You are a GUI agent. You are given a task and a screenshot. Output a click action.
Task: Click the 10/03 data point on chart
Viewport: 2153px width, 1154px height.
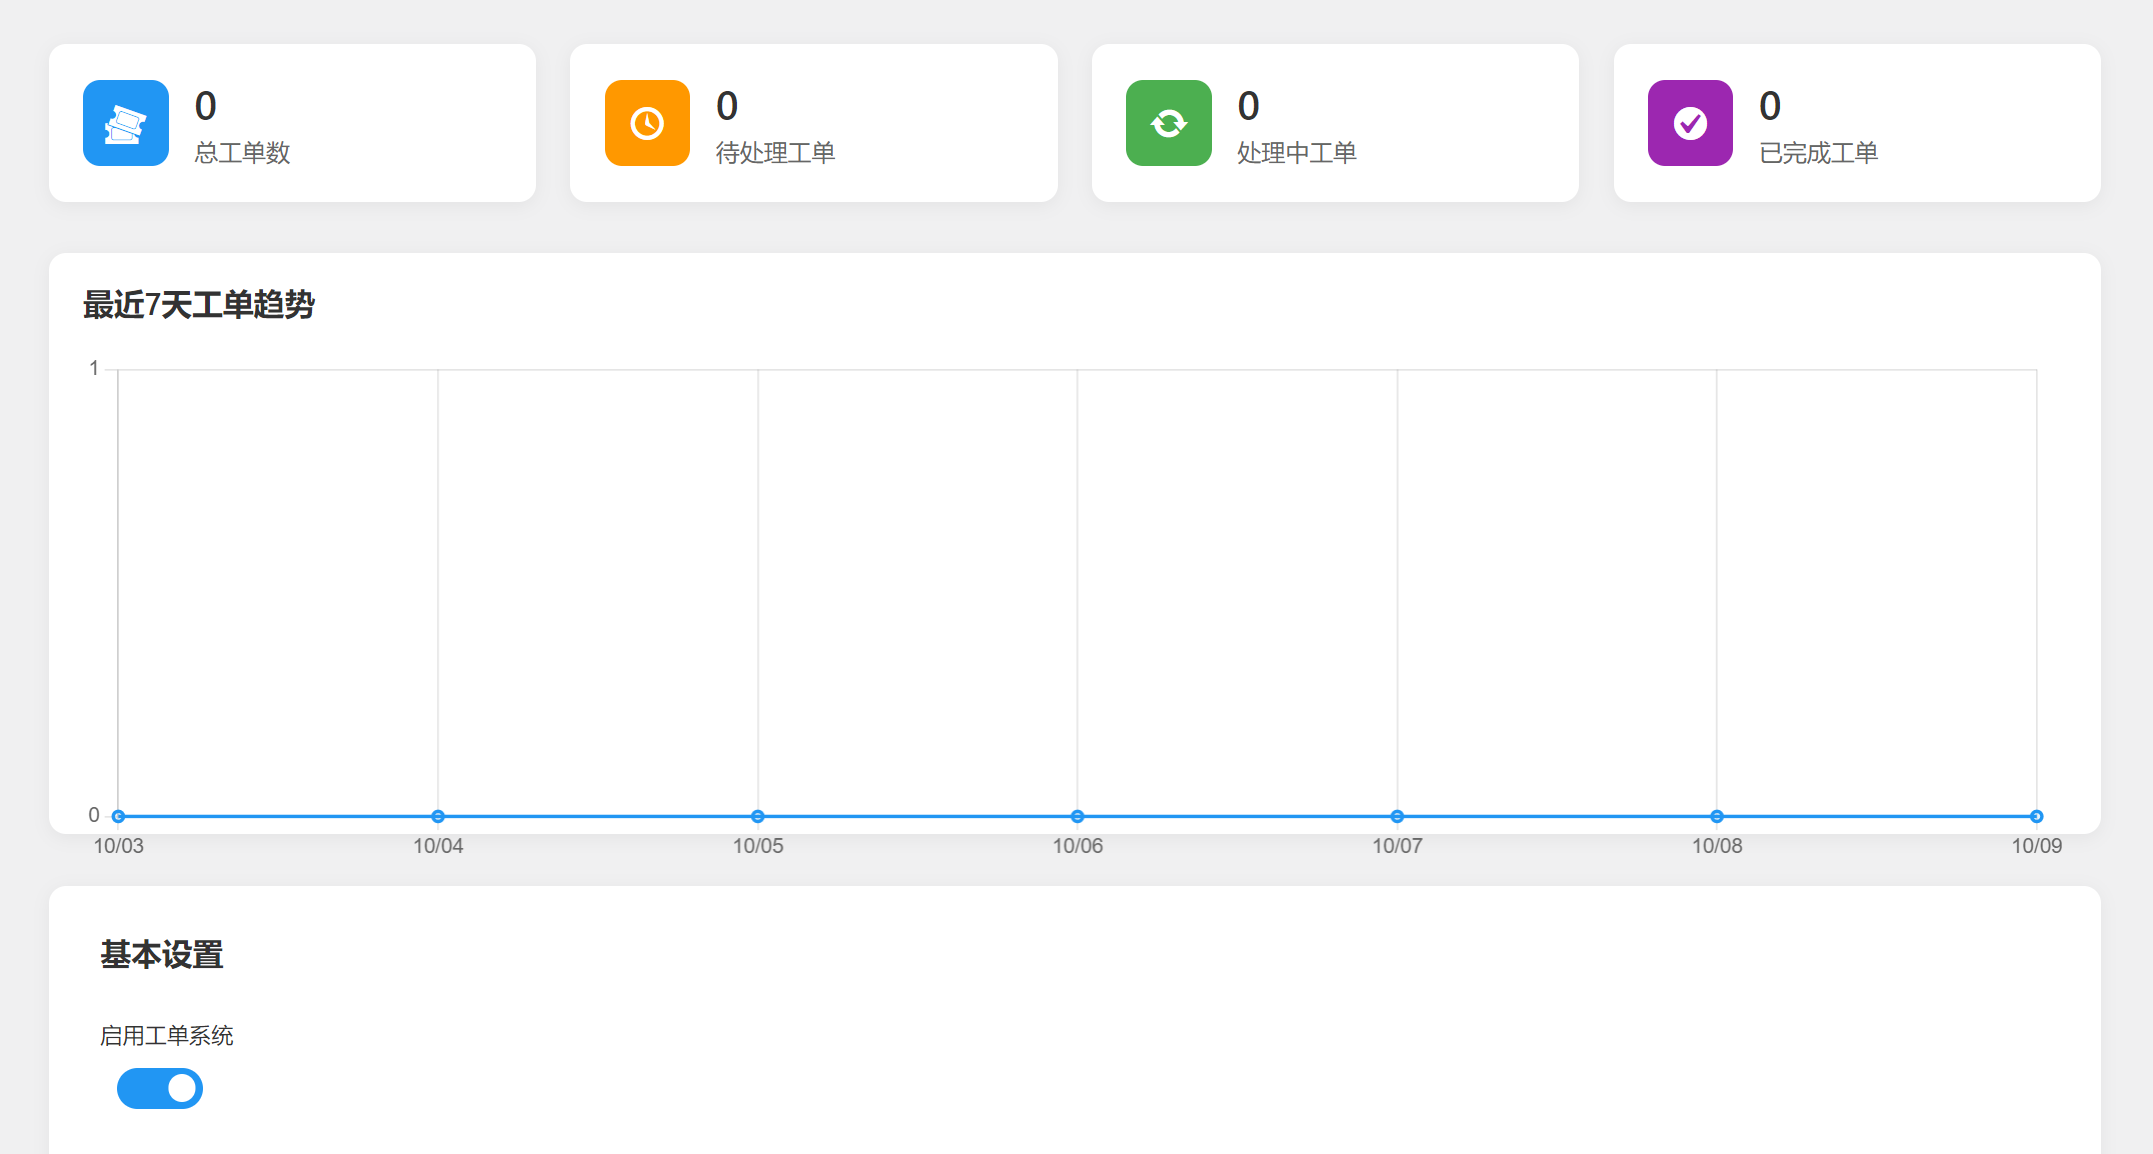118,816
